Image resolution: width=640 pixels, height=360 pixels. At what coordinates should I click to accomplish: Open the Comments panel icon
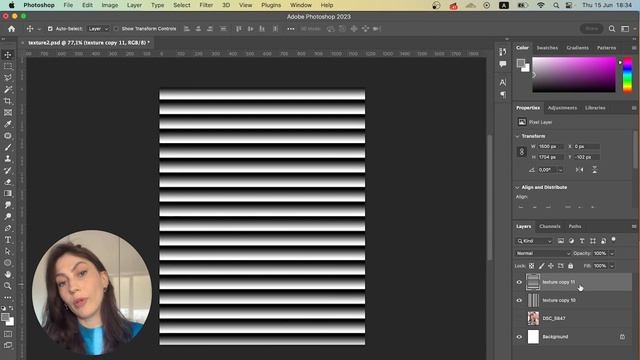click(503, 64)
